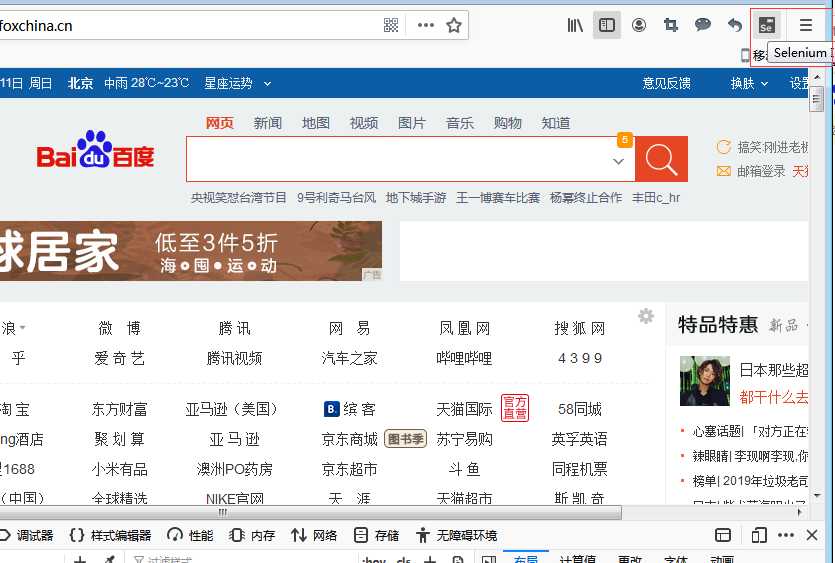Switch to 内存 memory devtools tab
The image size is (835, 563).
252,535
